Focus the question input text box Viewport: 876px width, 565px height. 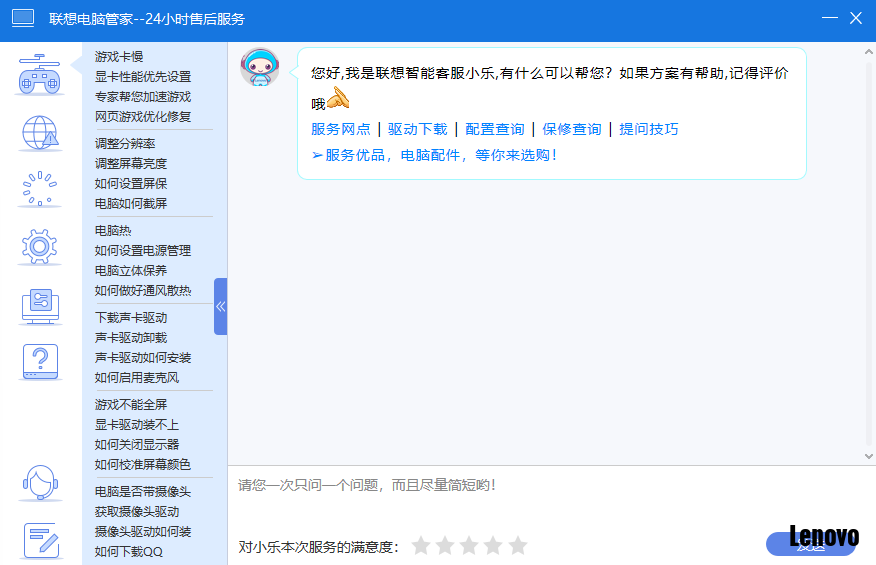pos(550,497)
